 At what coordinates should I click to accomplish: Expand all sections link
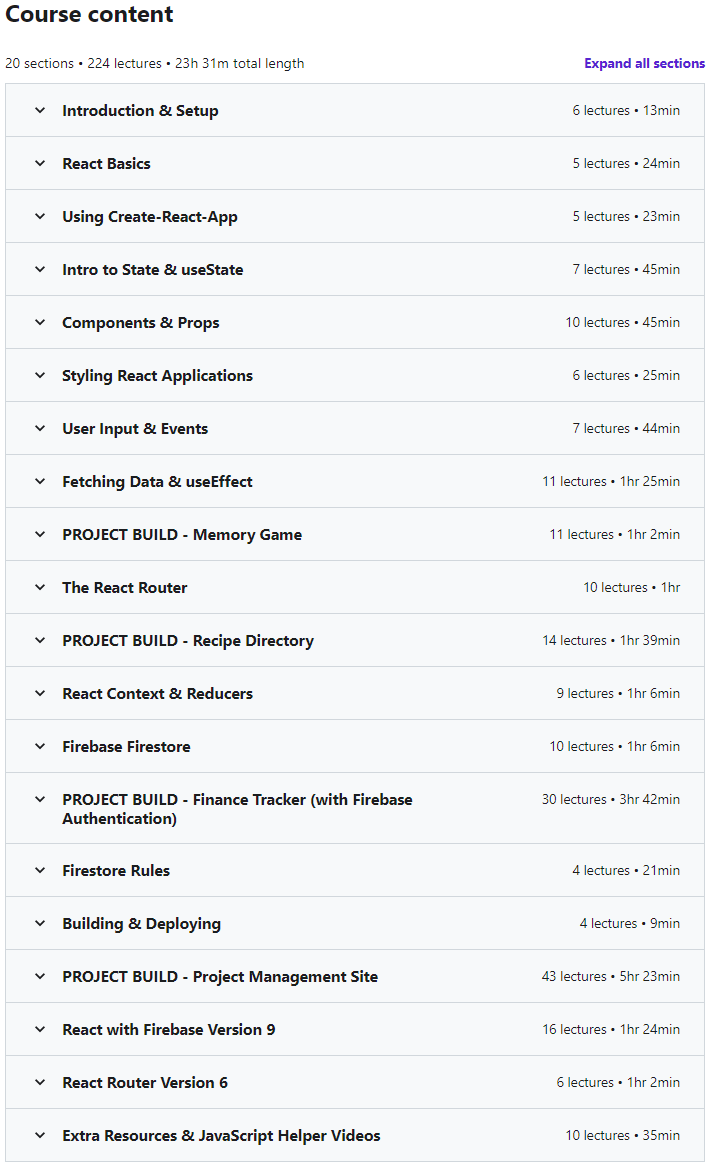click(x=644, y=63)
